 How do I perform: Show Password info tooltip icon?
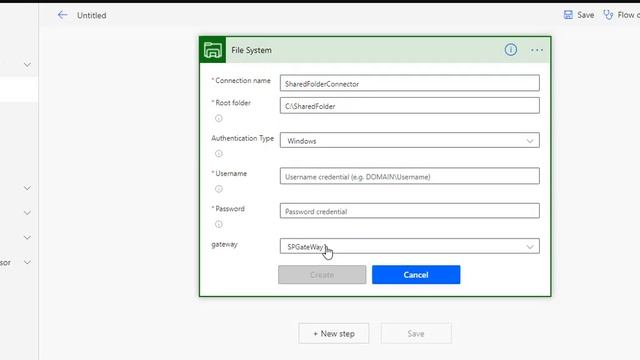[x=219, y=224]
